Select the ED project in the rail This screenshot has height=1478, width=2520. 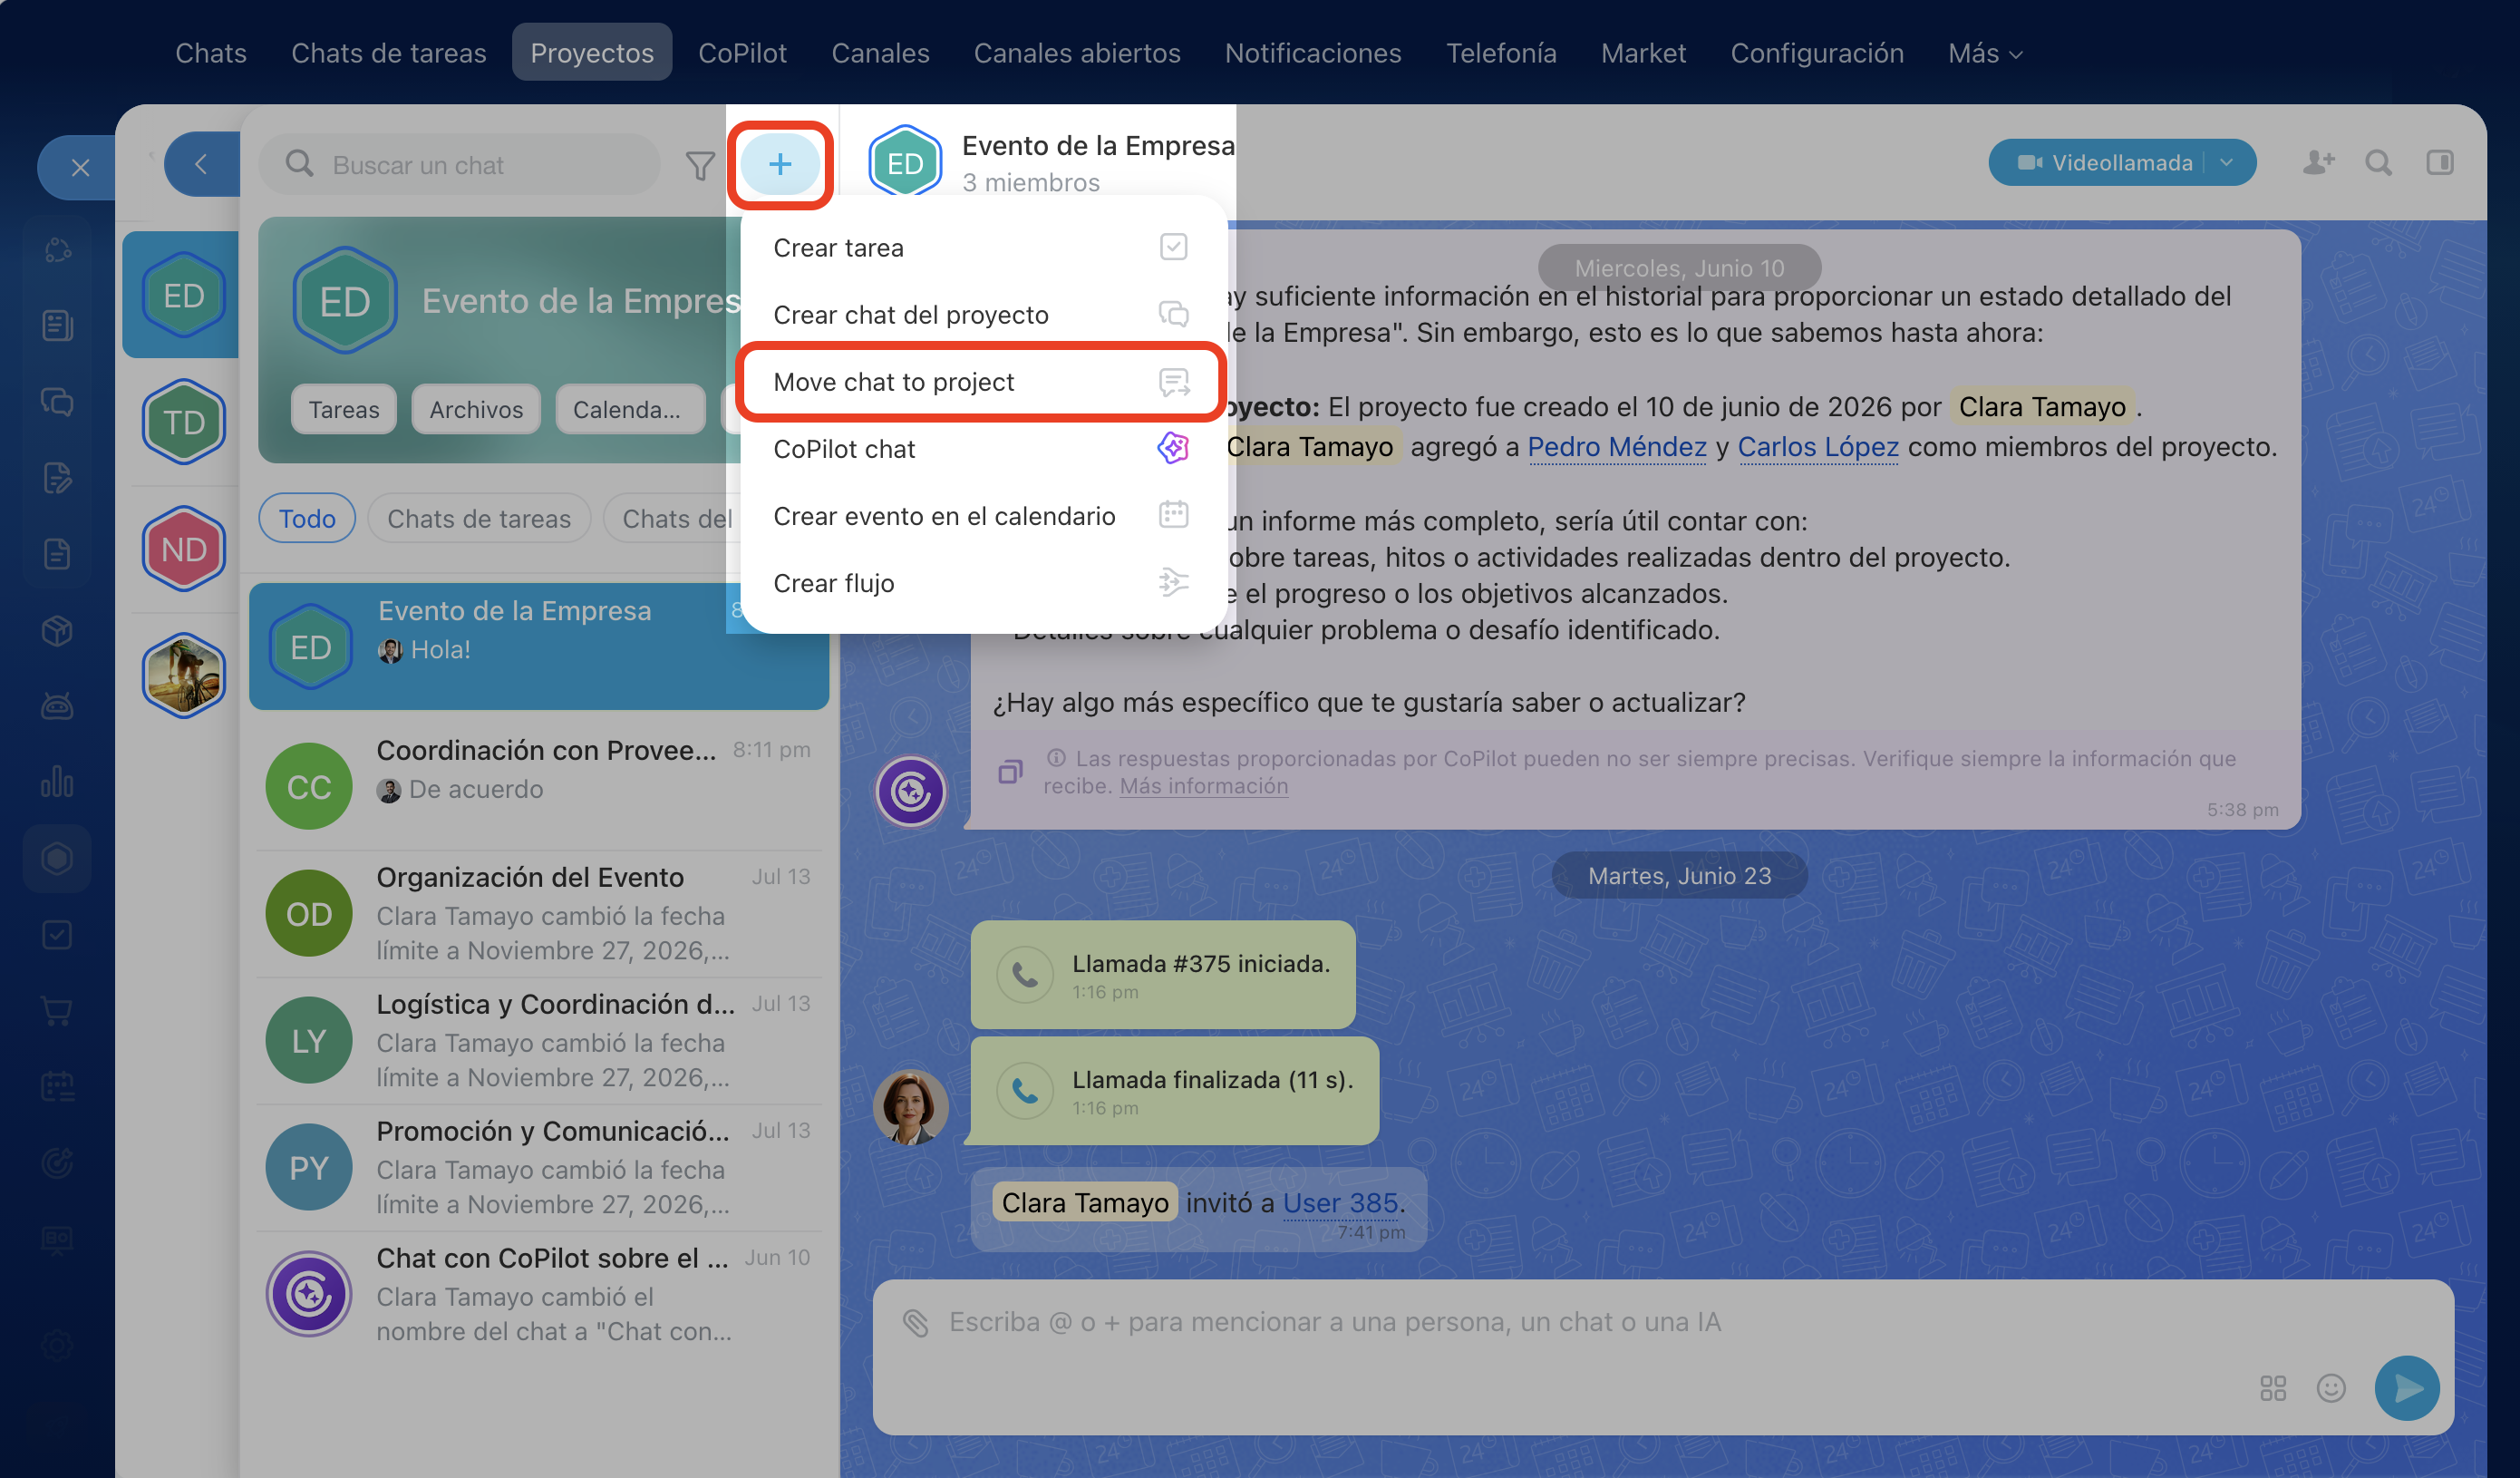point(184,295)
